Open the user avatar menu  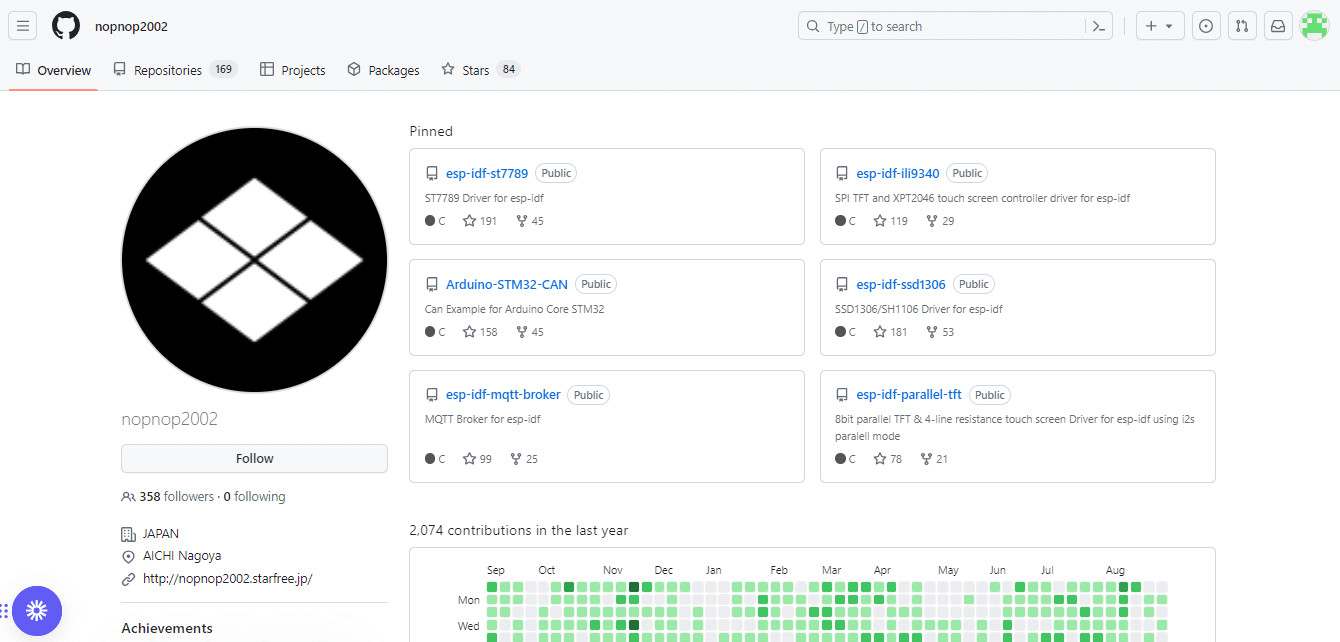(x=1314, y=26)
